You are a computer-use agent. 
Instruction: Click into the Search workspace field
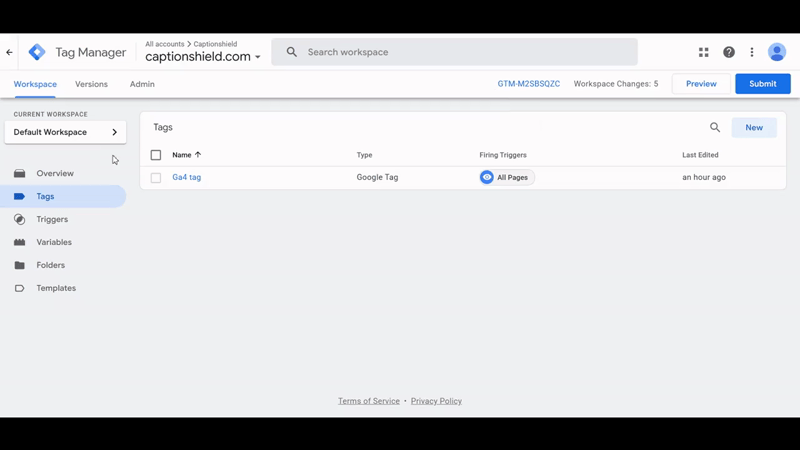coord(454,52)
